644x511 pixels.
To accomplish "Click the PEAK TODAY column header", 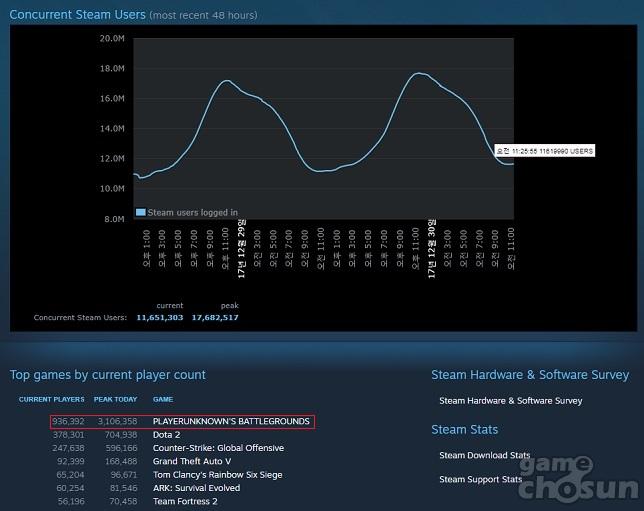I will tap(115, 399).
